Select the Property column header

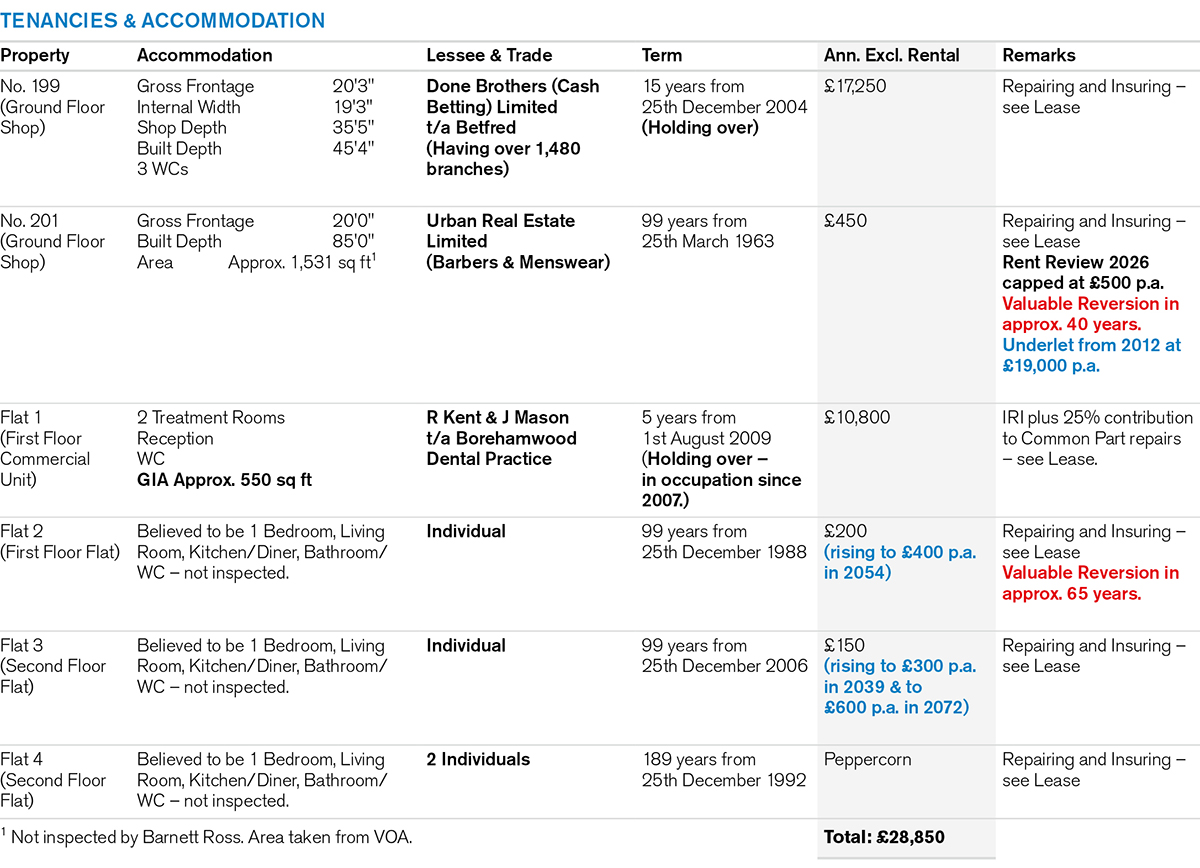pyautogui.click(x=35, y=56)
